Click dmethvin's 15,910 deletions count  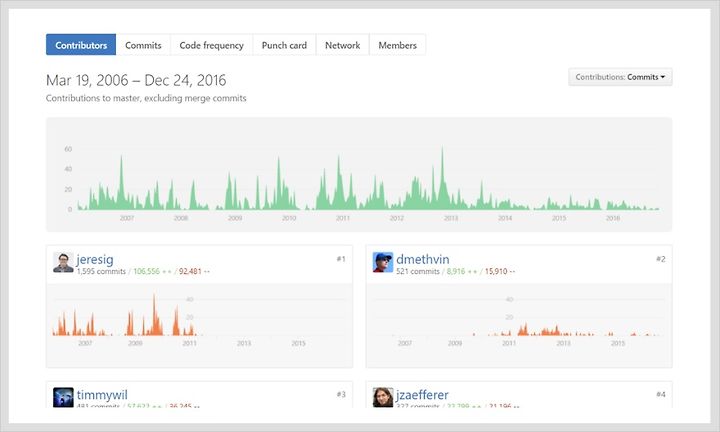pos(500,271)
